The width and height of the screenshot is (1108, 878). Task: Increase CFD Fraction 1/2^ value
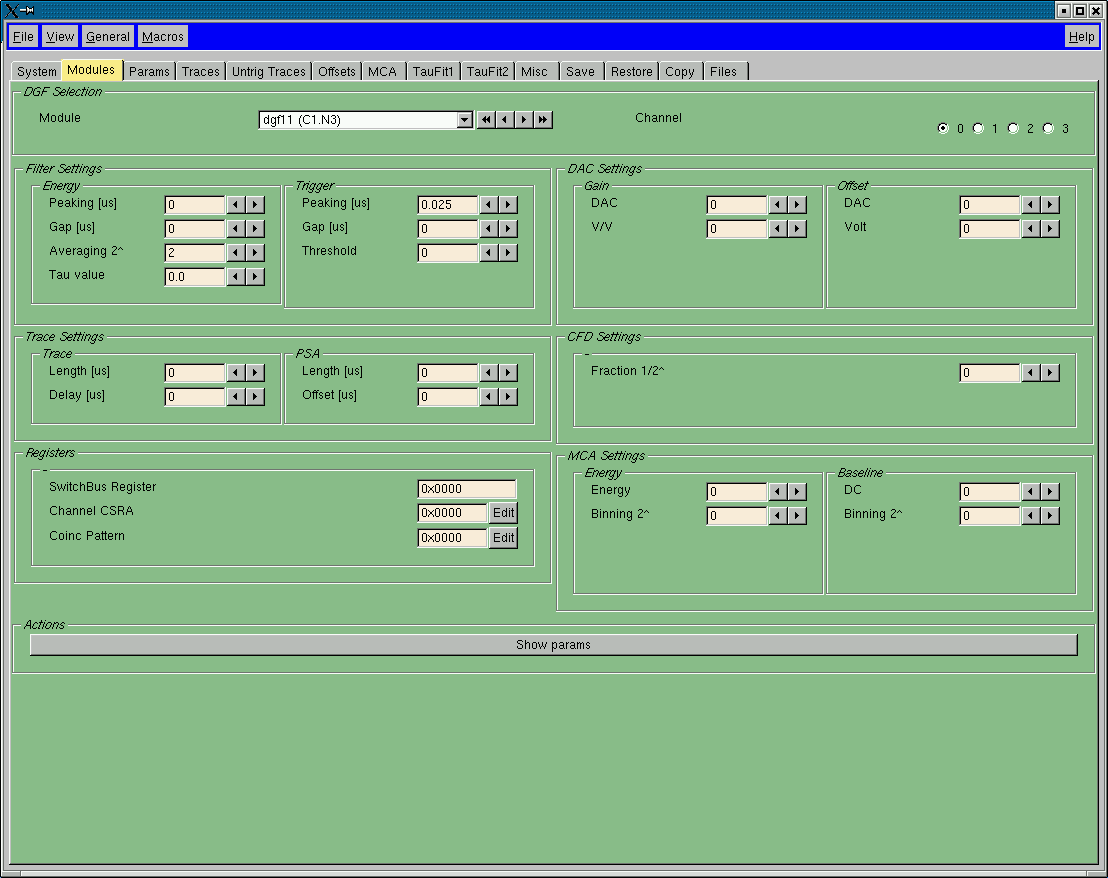click(x=1050, y=373)
